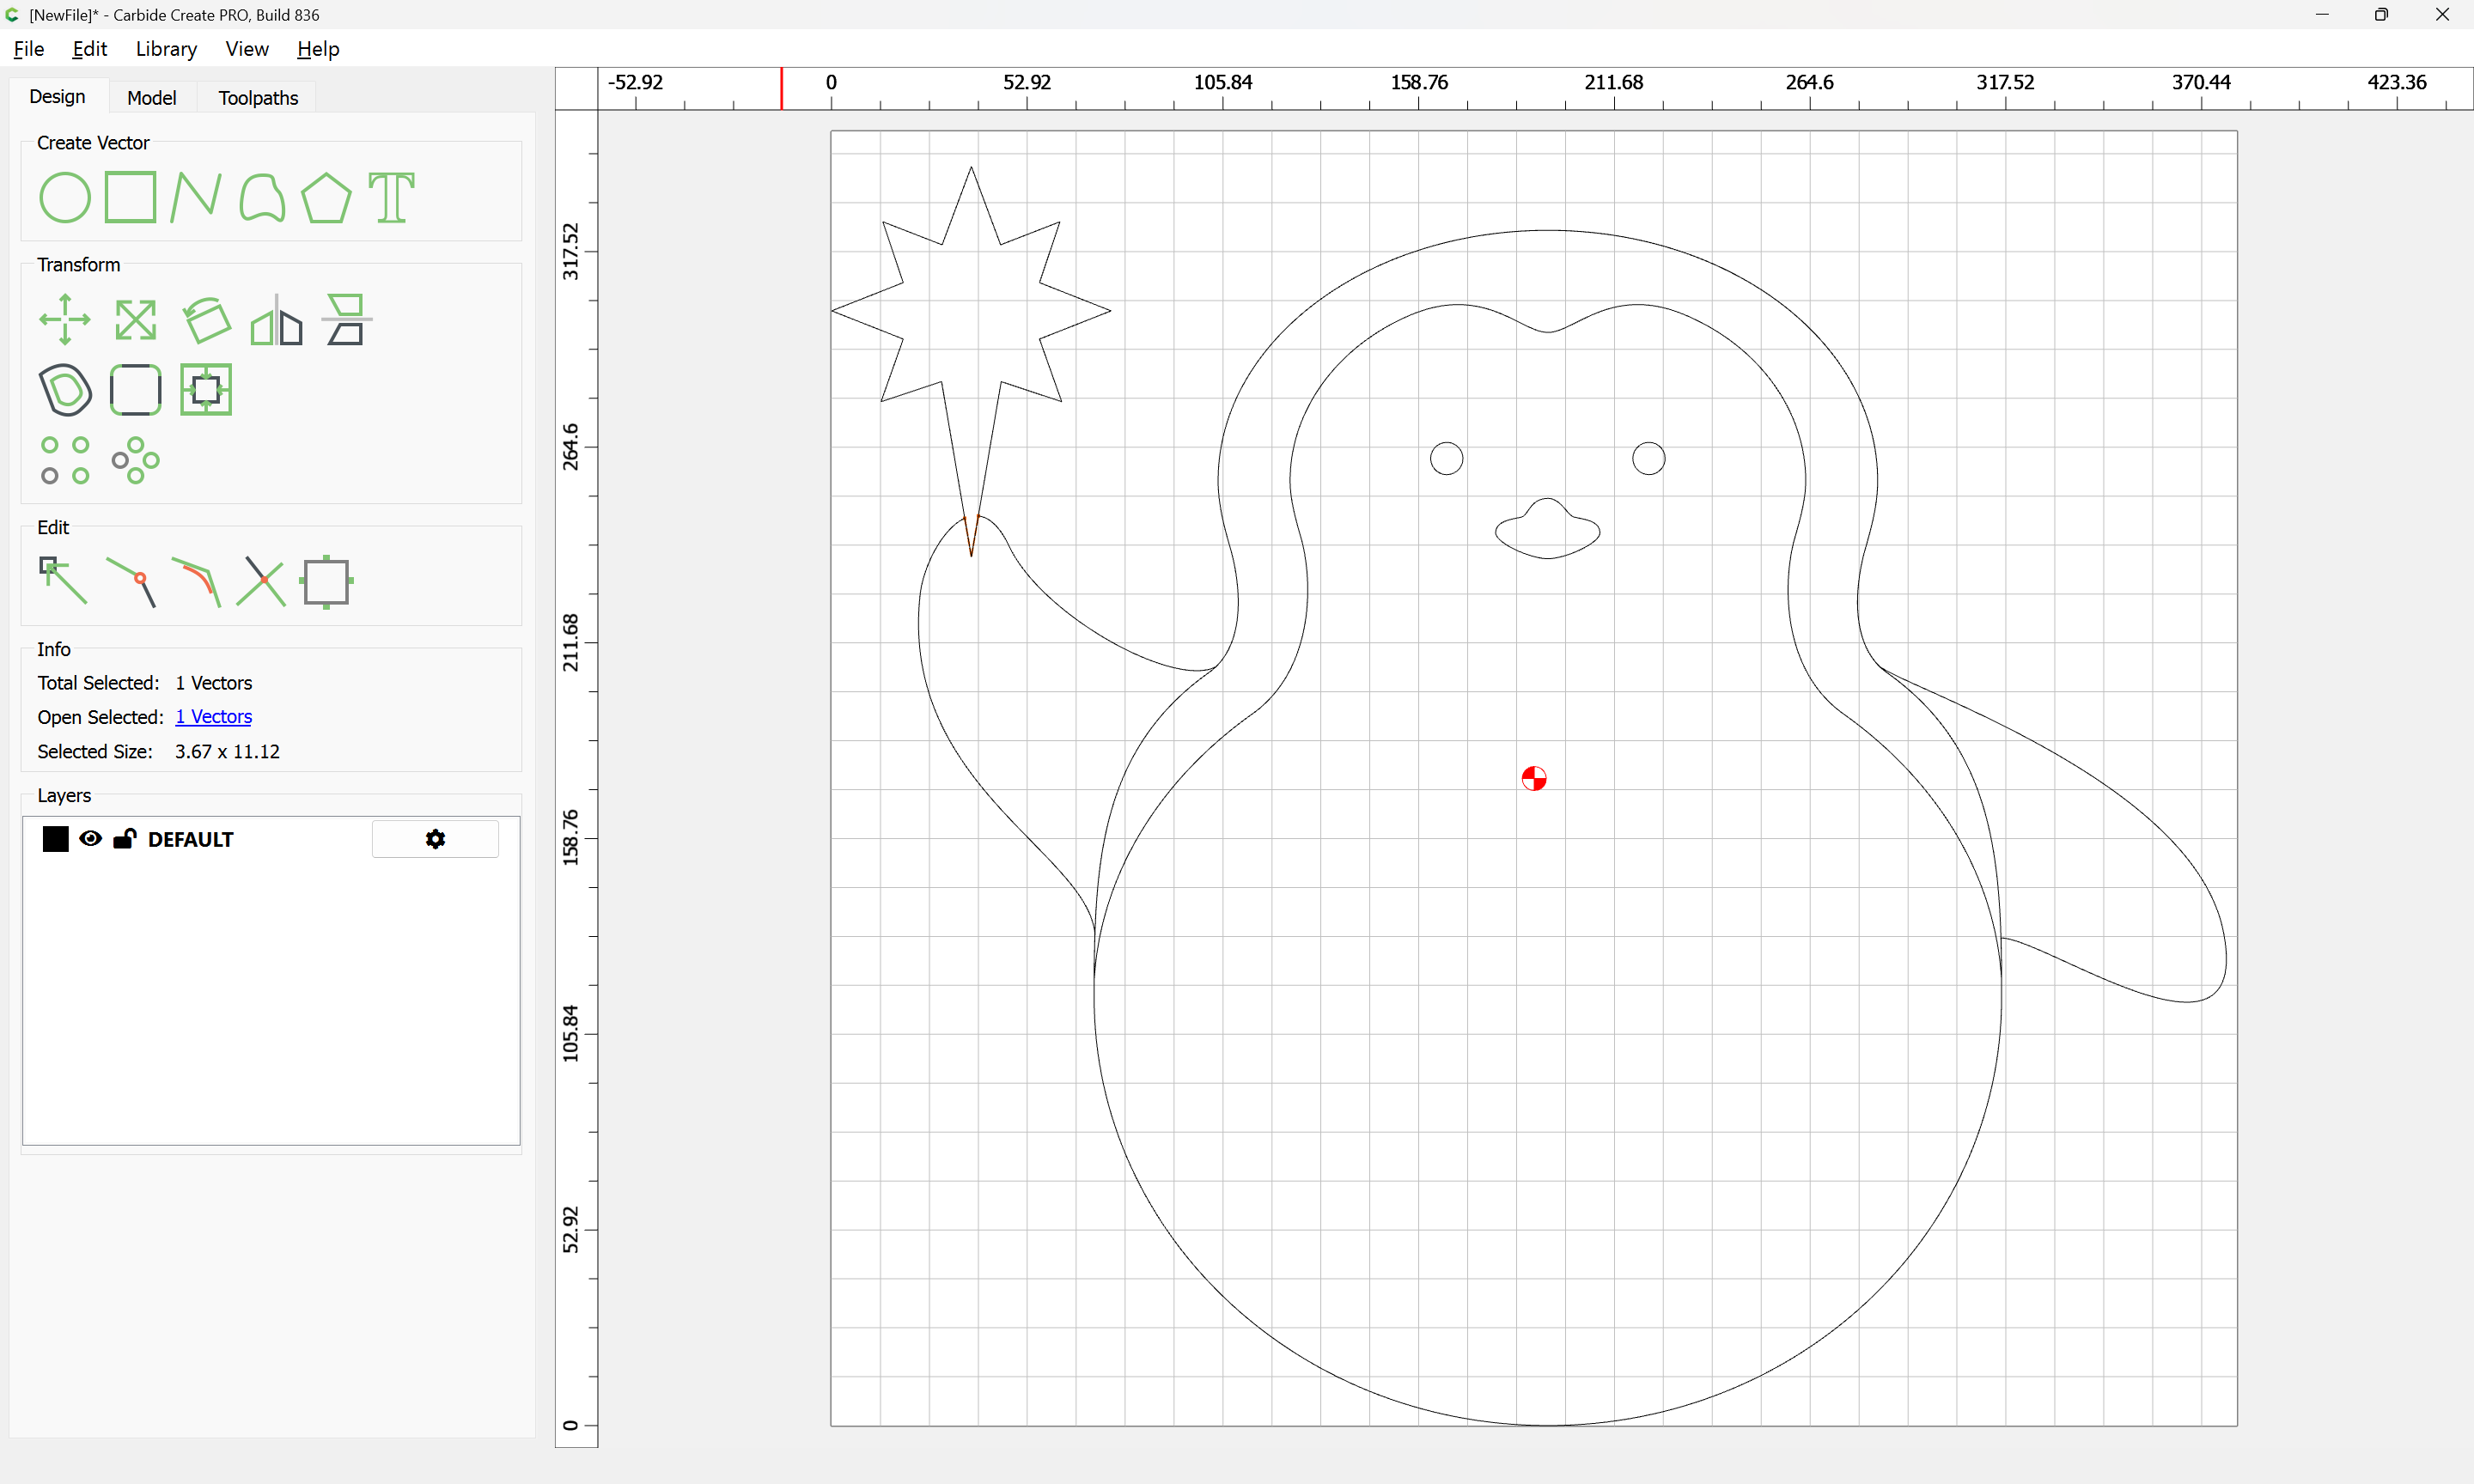This screenshot has height=1484, width=2474.
Task: Click the '1 Vectors' open selected link
Action: 213,717
